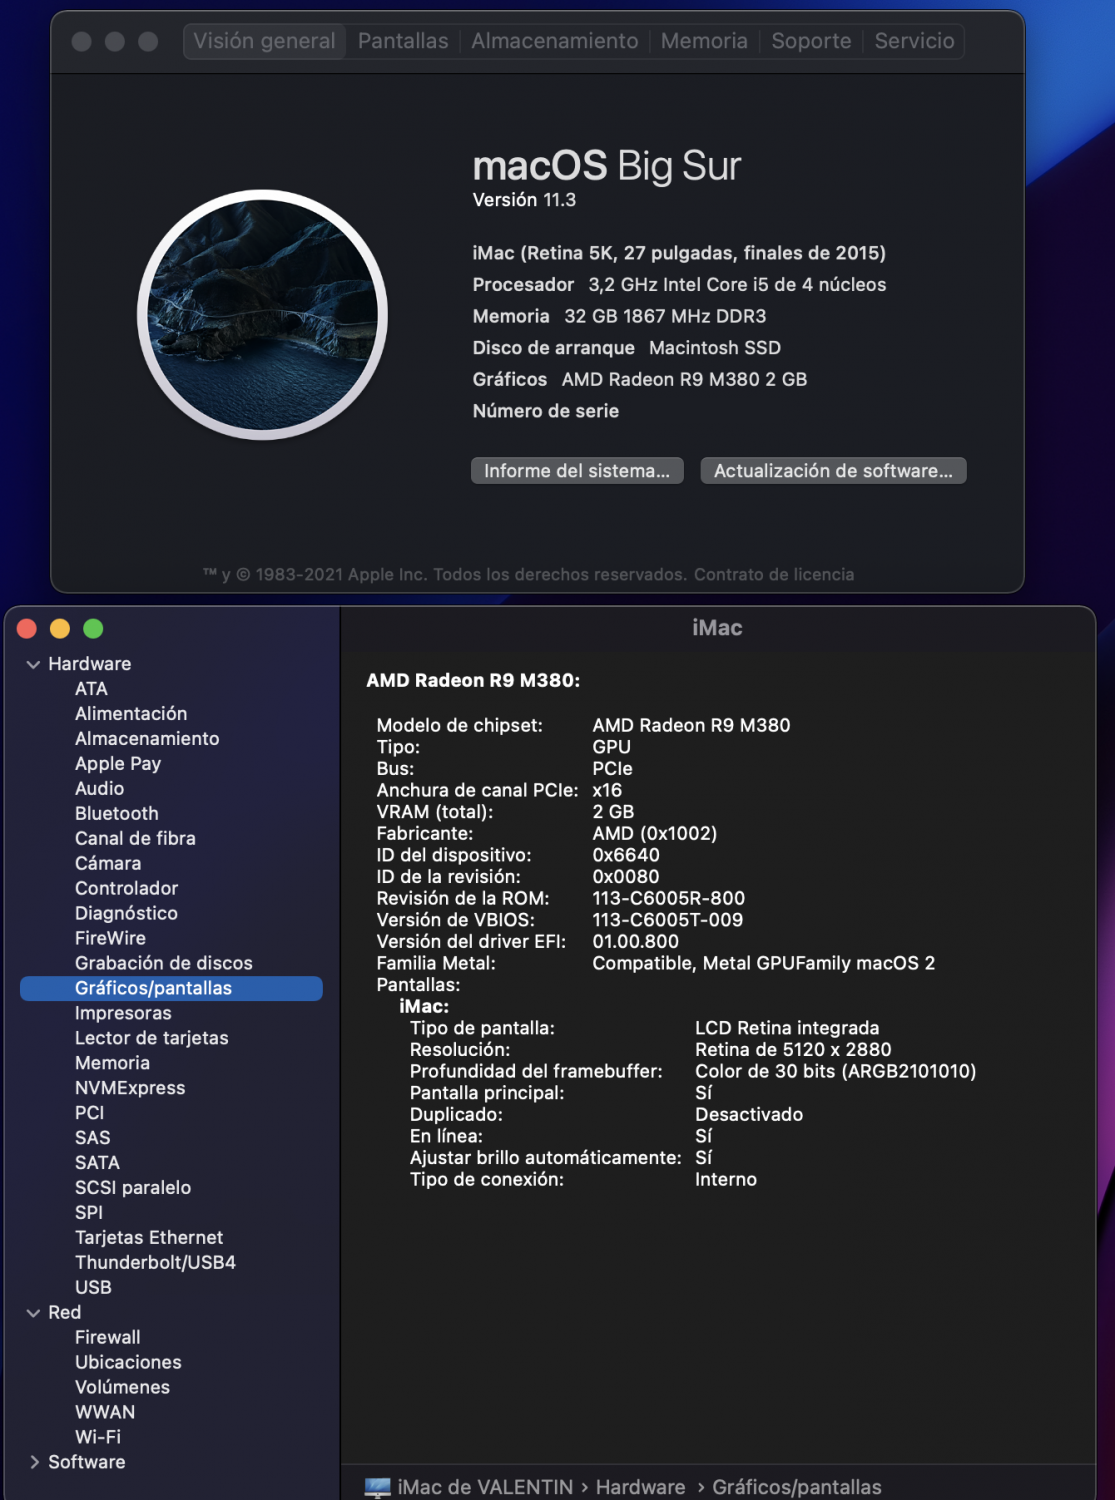Click the ID del dispositivo value 0x6640
Image resolution: width=1115 pixels, height=1500 pixels.
point(626,855)
